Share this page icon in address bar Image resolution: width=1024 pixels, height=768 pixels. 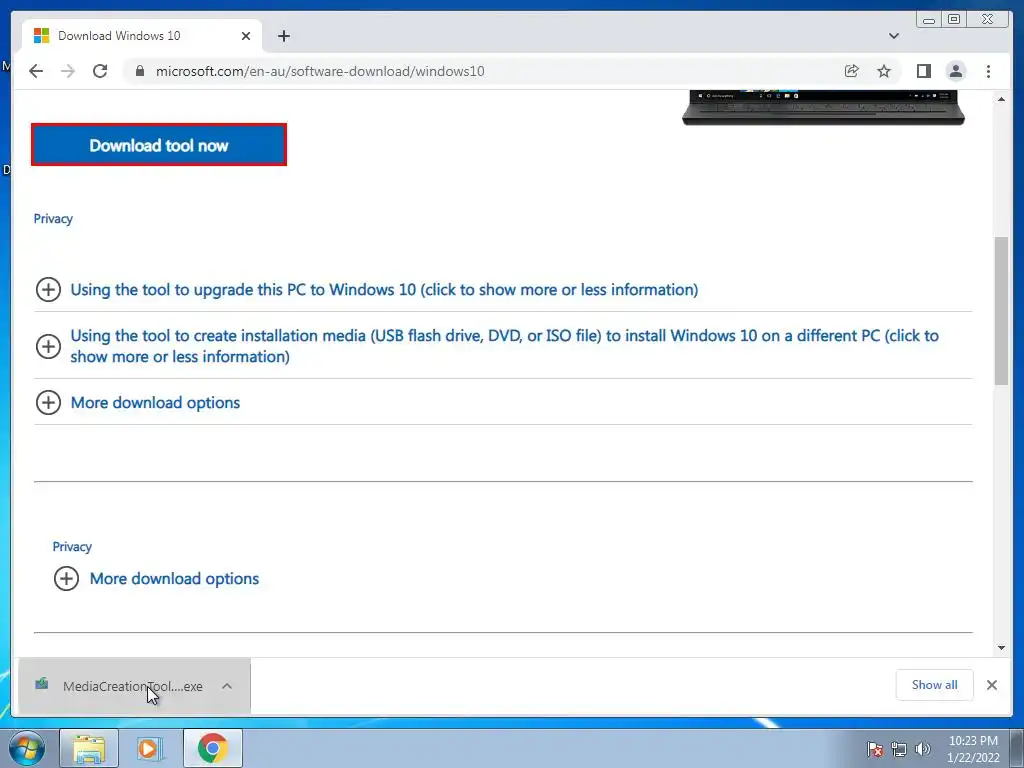pos(851,71)
